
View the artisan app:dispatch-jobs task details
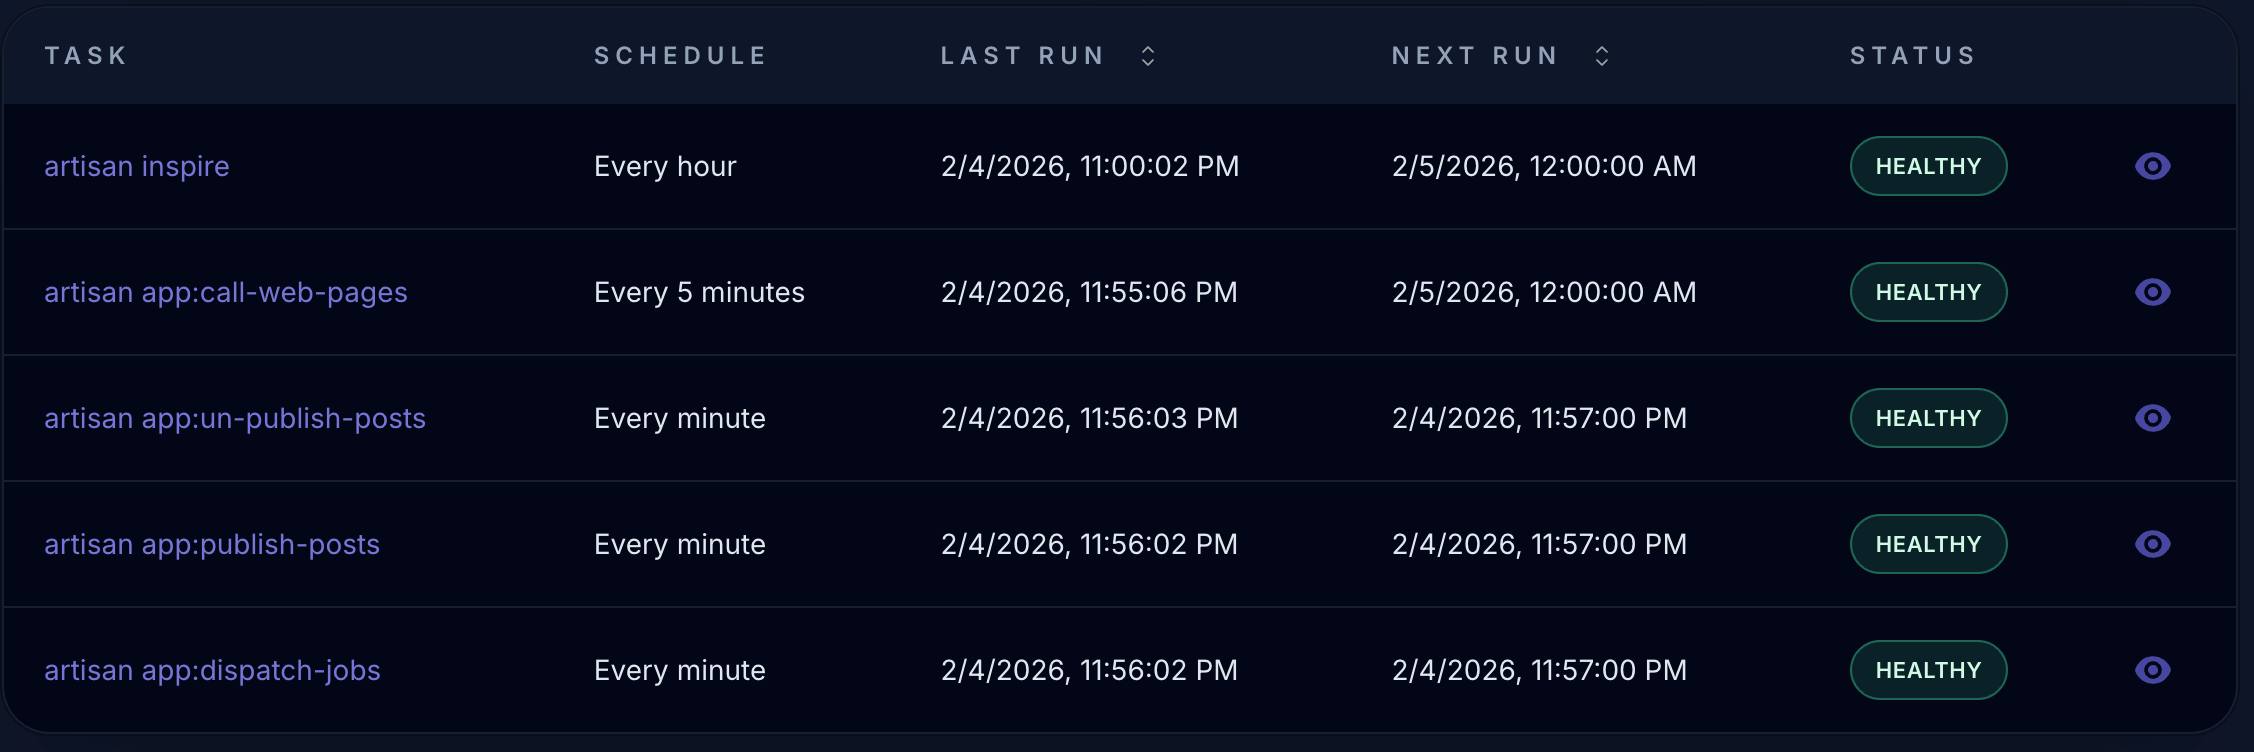tap(2152, 670)
